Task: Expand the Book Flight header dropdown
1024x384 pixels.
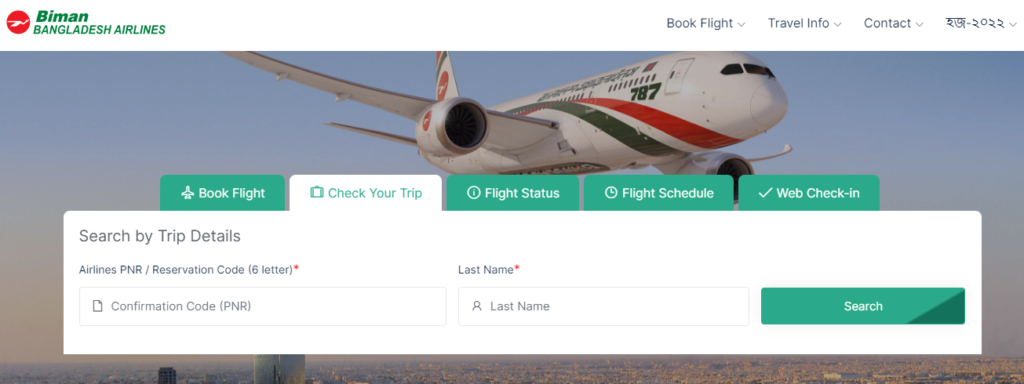Action: coord(705,24)
